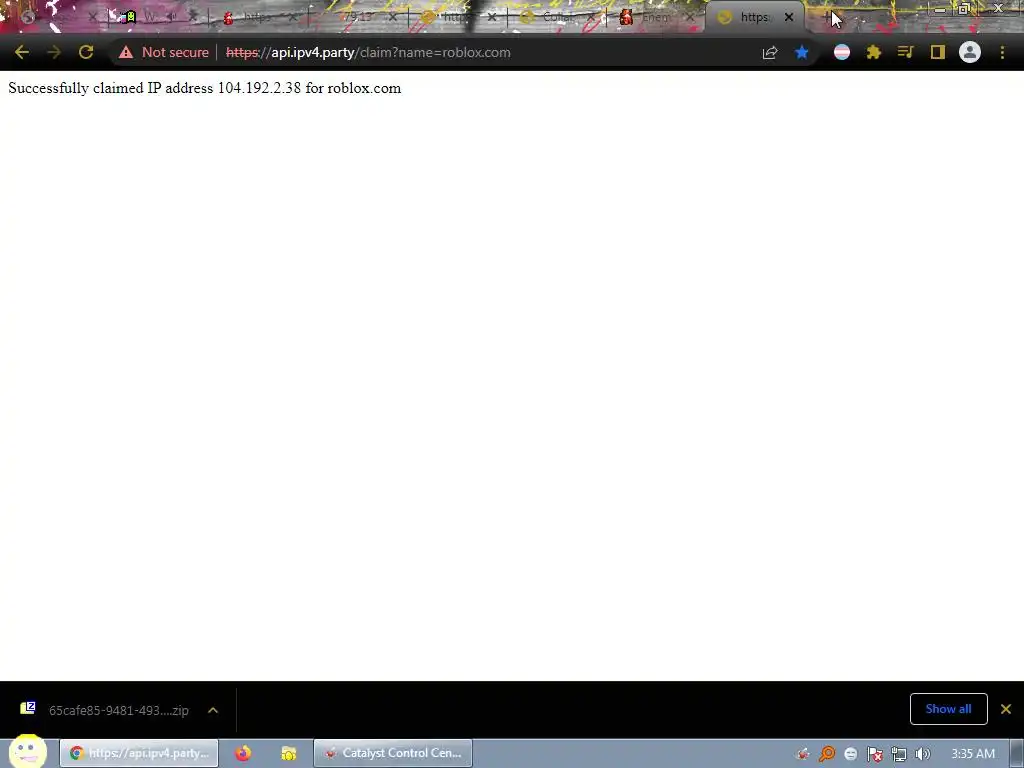Expand the zip download options chevron
Image resolution: width=1024 pixels, height=768 pixels.
pyautogui.click(x=213, y=710)
